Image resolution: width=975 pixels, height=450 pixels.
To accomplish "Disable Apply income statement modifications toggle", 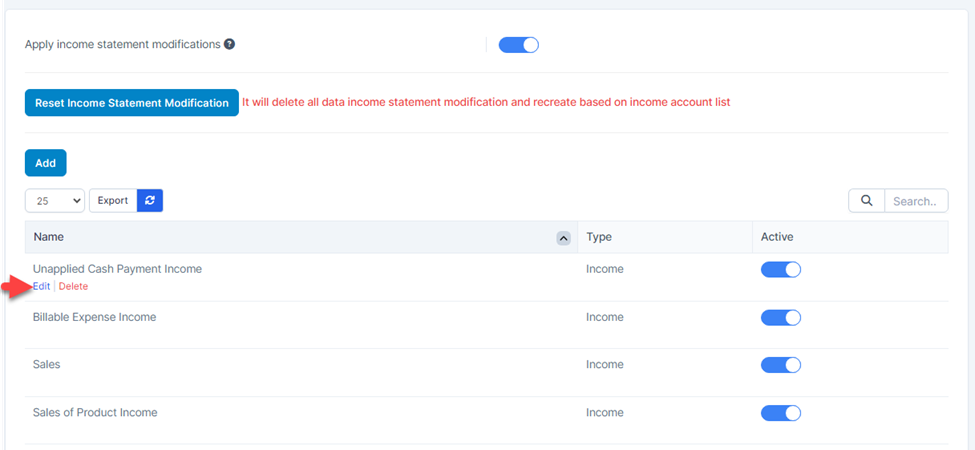I will pos(519,45).
